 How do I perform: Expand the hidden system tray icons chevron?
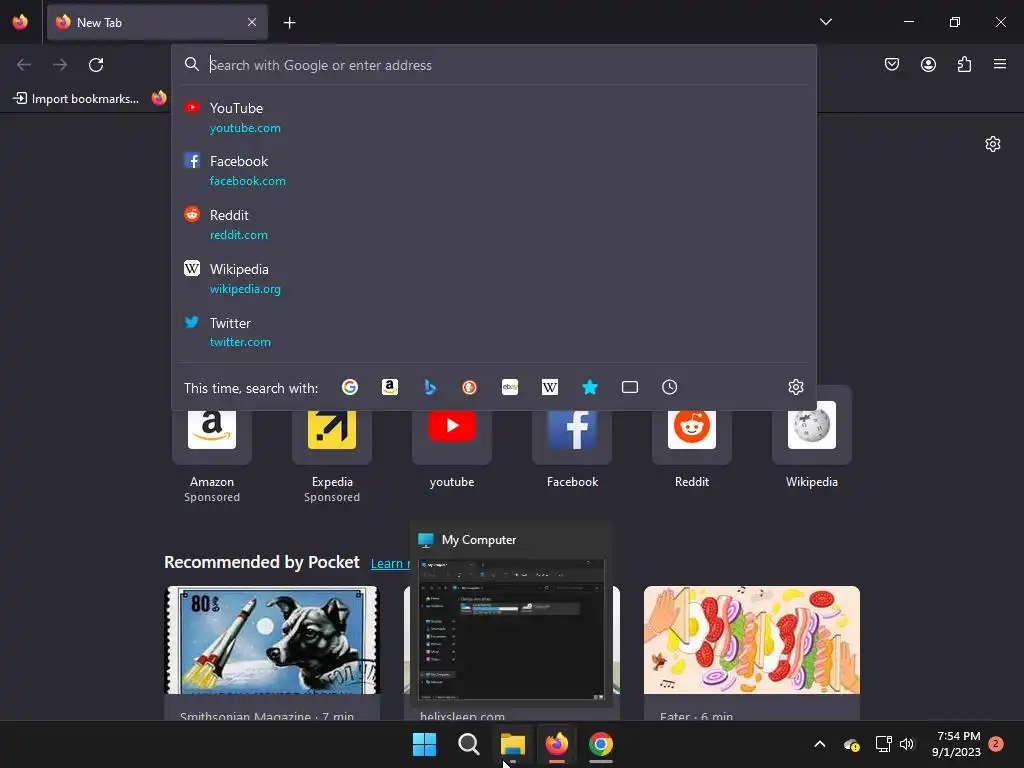[820, 744]
